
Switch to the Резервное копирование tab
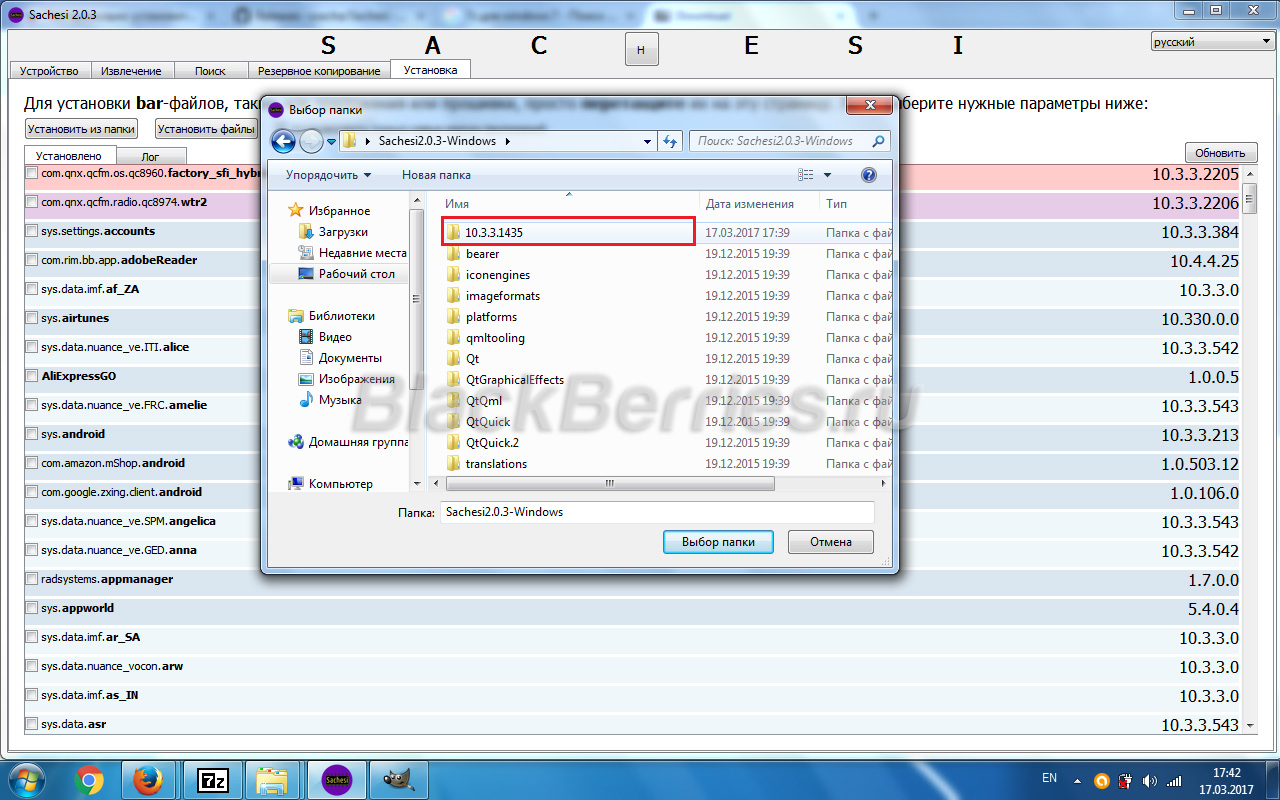[318, 71]
